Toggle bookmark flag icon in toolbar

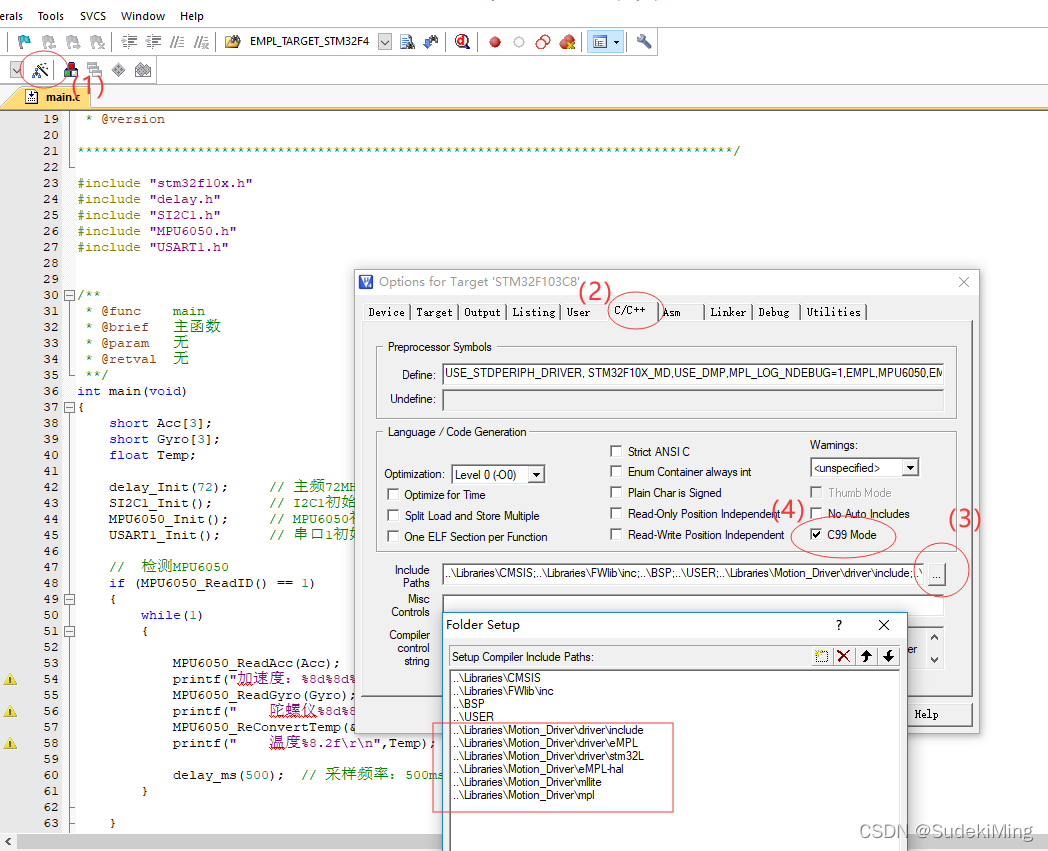click(24, 42)
